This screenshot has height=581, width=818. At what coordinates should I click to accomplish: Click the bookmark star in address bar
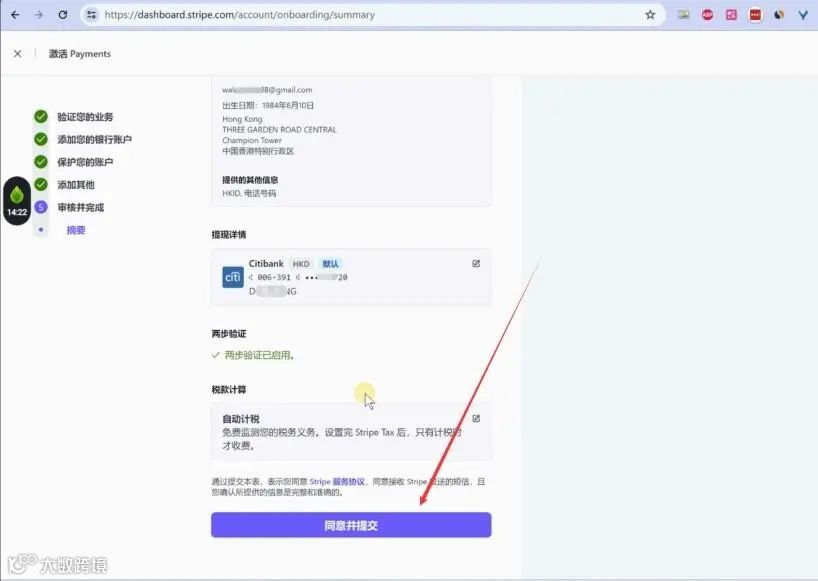pos(651,15)
